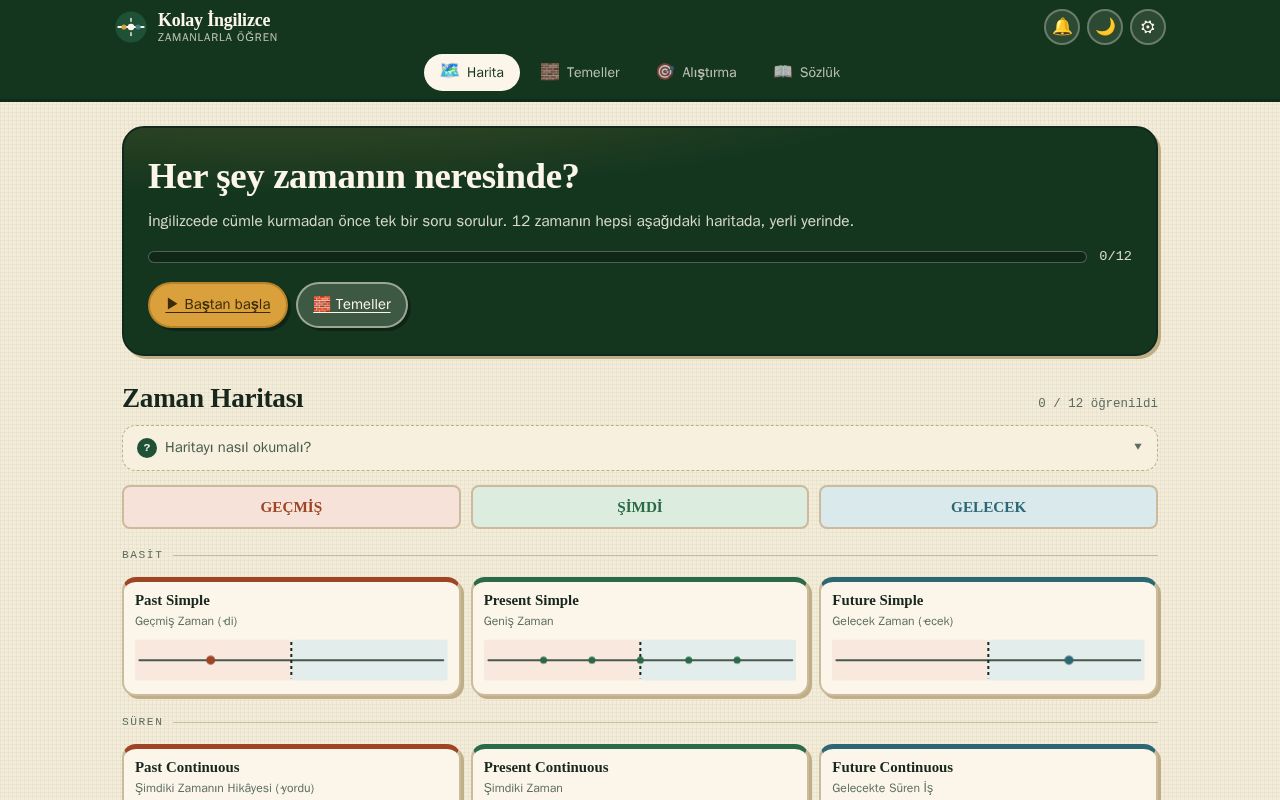Open the Sözlük tab
This screenshot has width=1280, height=800.
(807, 72)
